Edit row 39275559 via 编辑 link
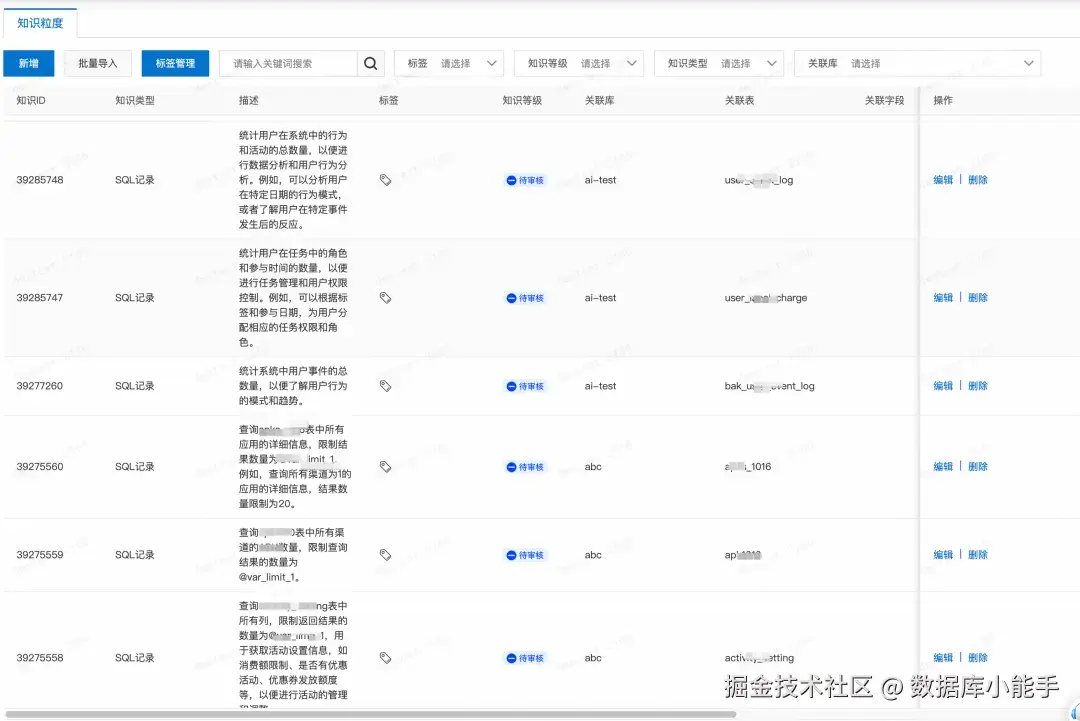1080x721 pixels. pos(943,554)
